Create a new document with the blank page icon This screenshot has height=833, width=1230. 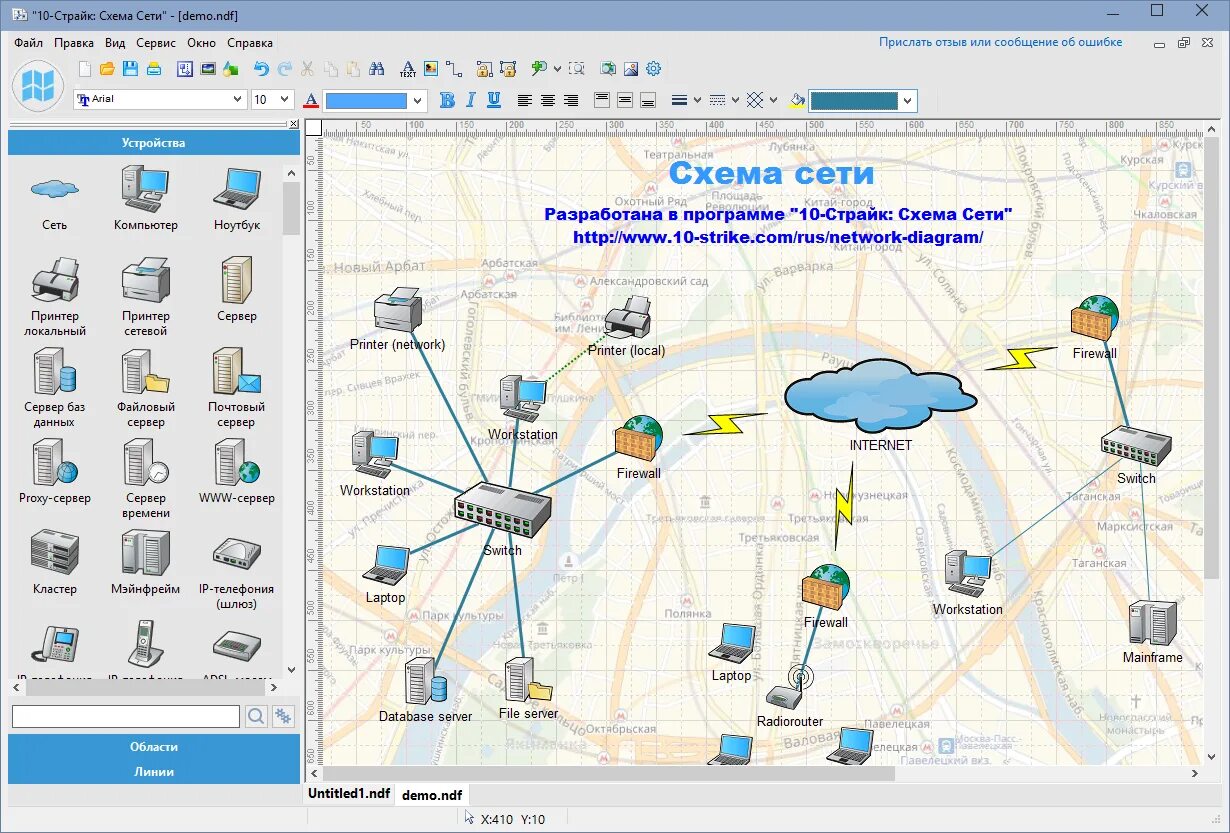click(x=85, y=69)
